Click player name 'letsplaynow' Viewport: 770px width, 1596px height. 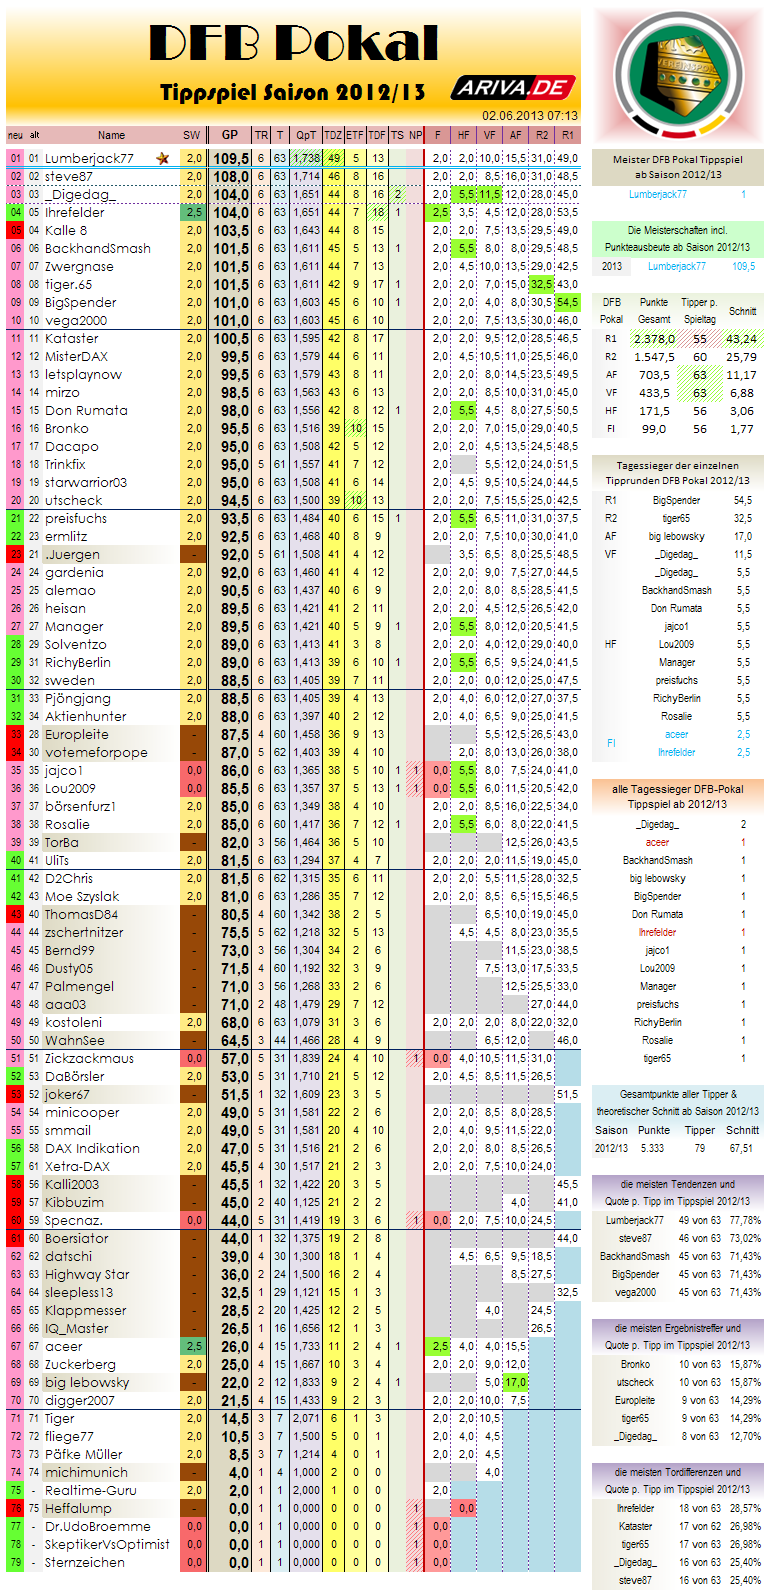(83, 374)
